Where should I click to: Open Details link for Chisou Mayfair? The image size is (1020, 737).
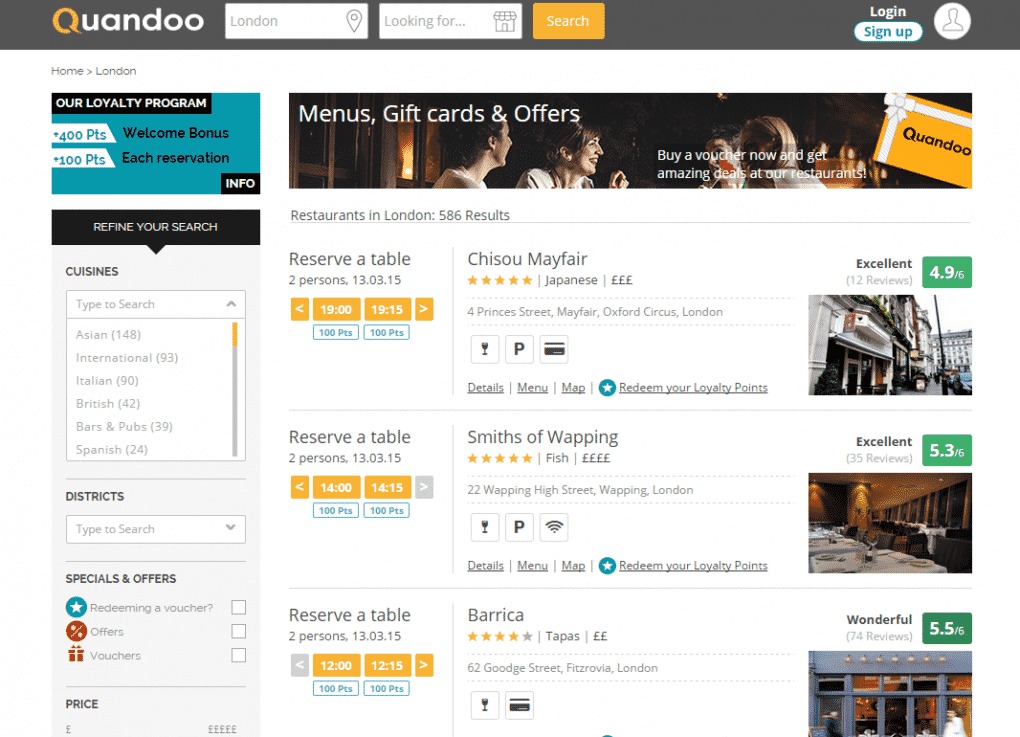coord(485,388)
